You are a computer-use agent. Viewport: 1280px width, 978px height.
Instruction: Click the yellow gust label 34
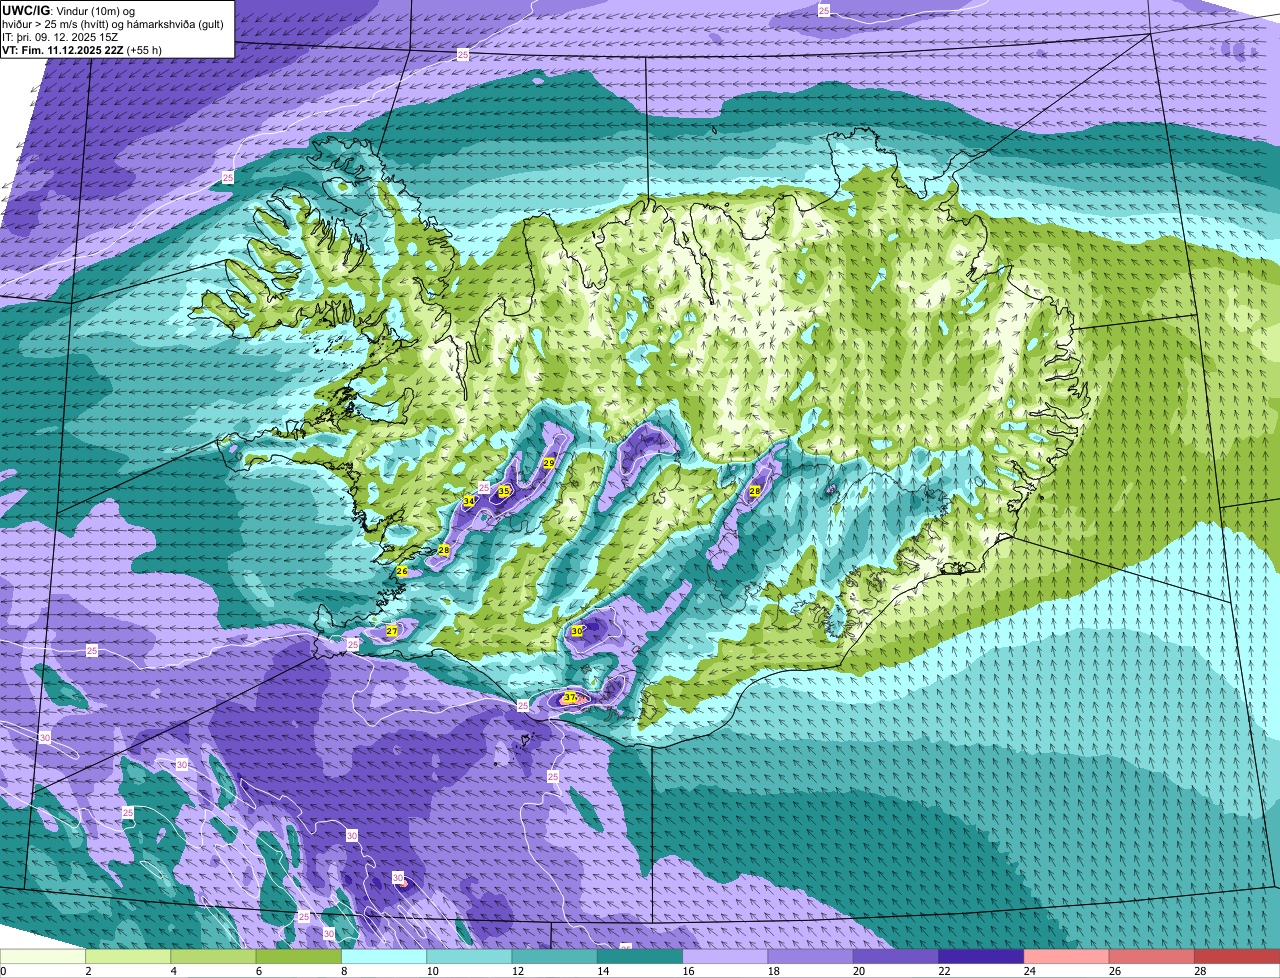tap(469, 501)
